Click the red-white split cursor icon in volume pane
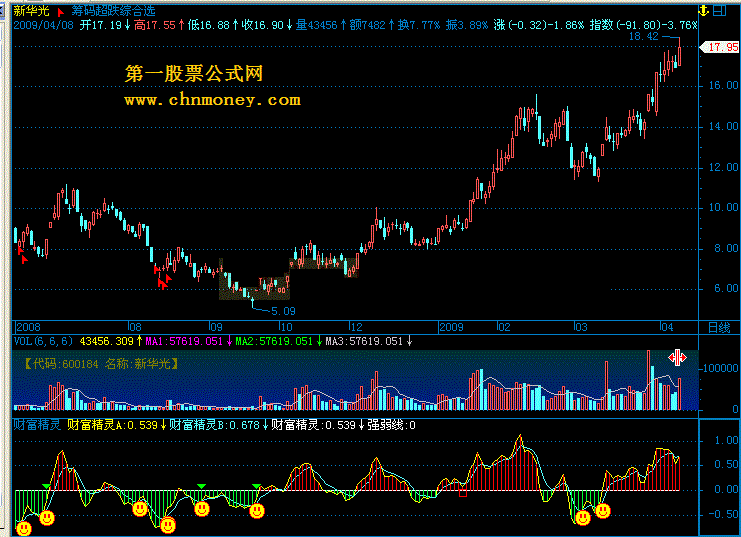Screen dimensions: 741x537 (677, 358)
